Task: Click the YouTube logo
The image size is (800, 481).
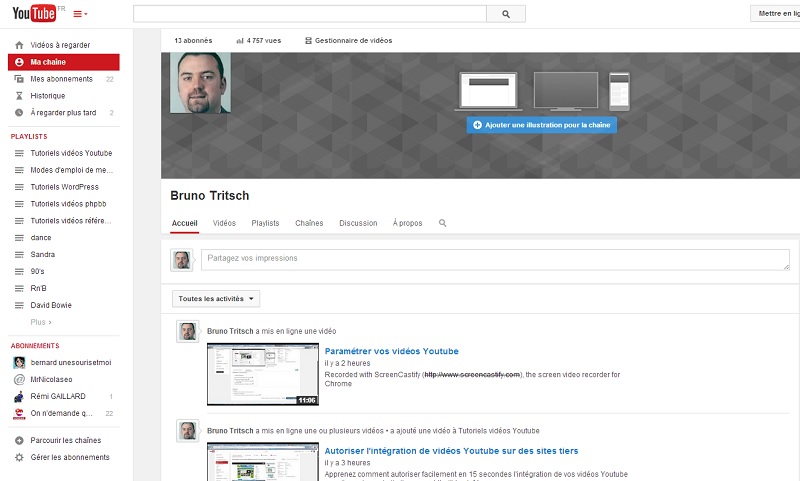Action: 34,13
